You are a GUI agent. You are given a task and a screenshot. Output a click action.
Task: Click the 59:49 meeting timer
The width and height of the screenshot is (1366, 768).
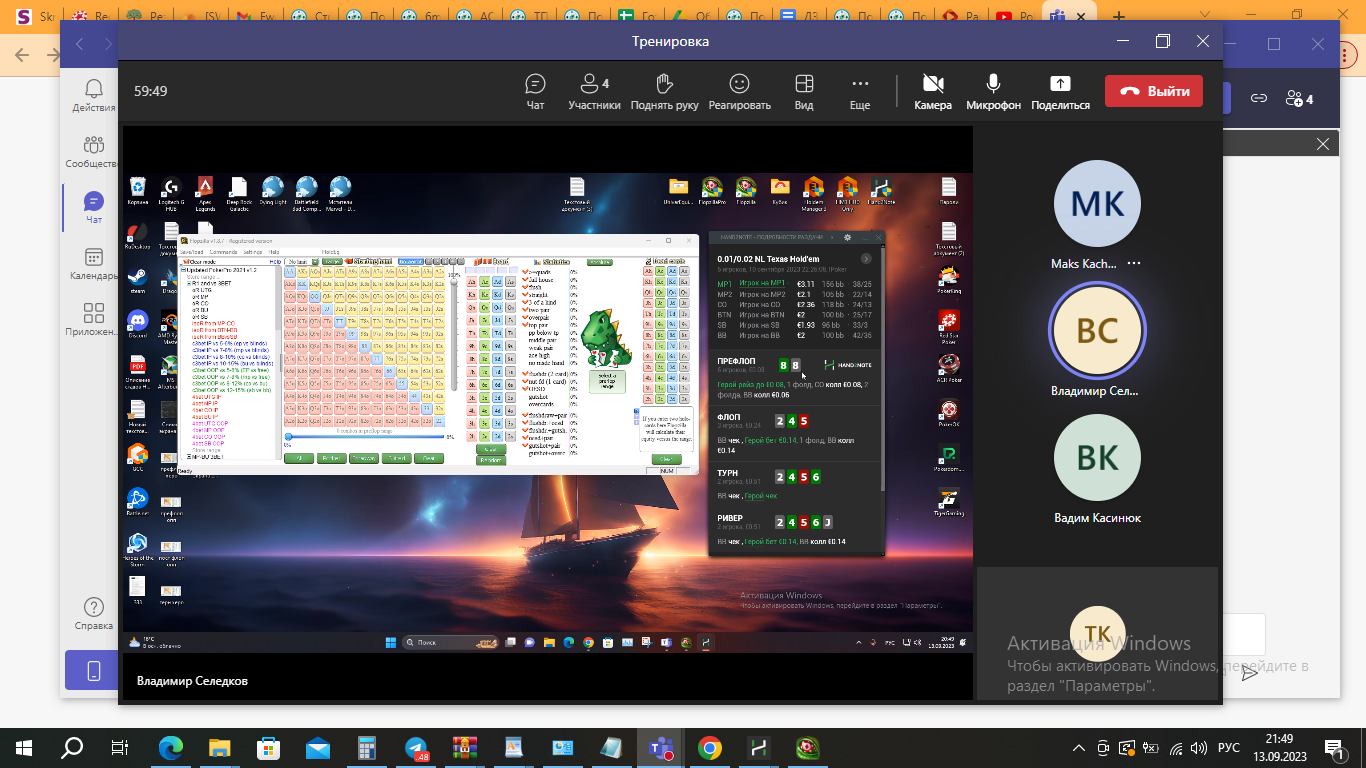[x=151, y=91]
